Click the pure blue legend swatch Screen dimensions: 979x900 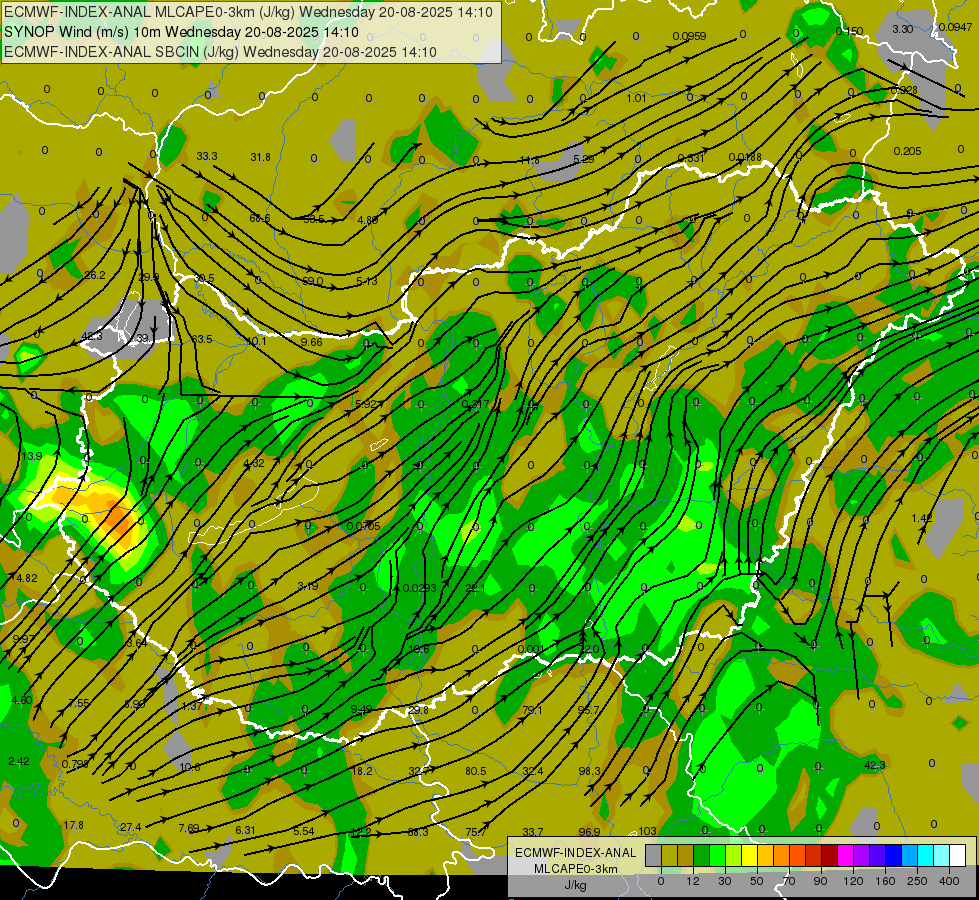[893, 856]
